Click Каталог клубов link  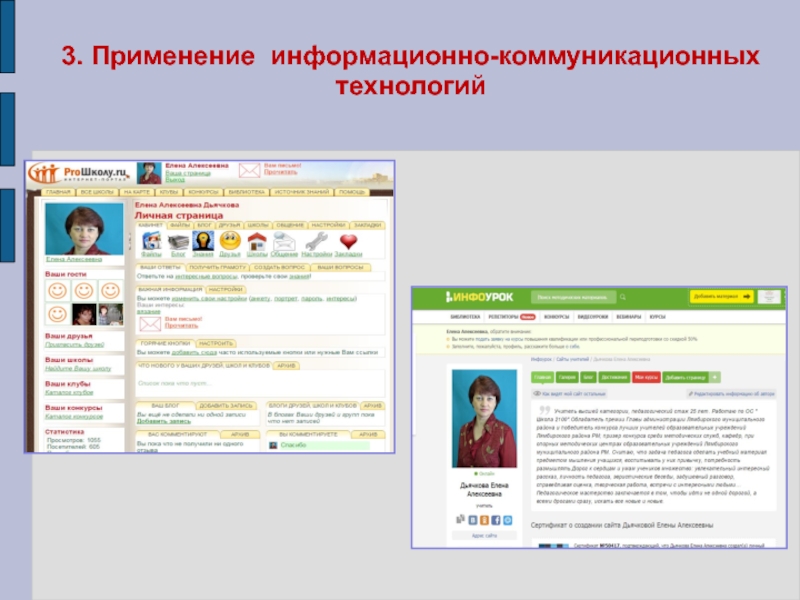coord(69,393)
